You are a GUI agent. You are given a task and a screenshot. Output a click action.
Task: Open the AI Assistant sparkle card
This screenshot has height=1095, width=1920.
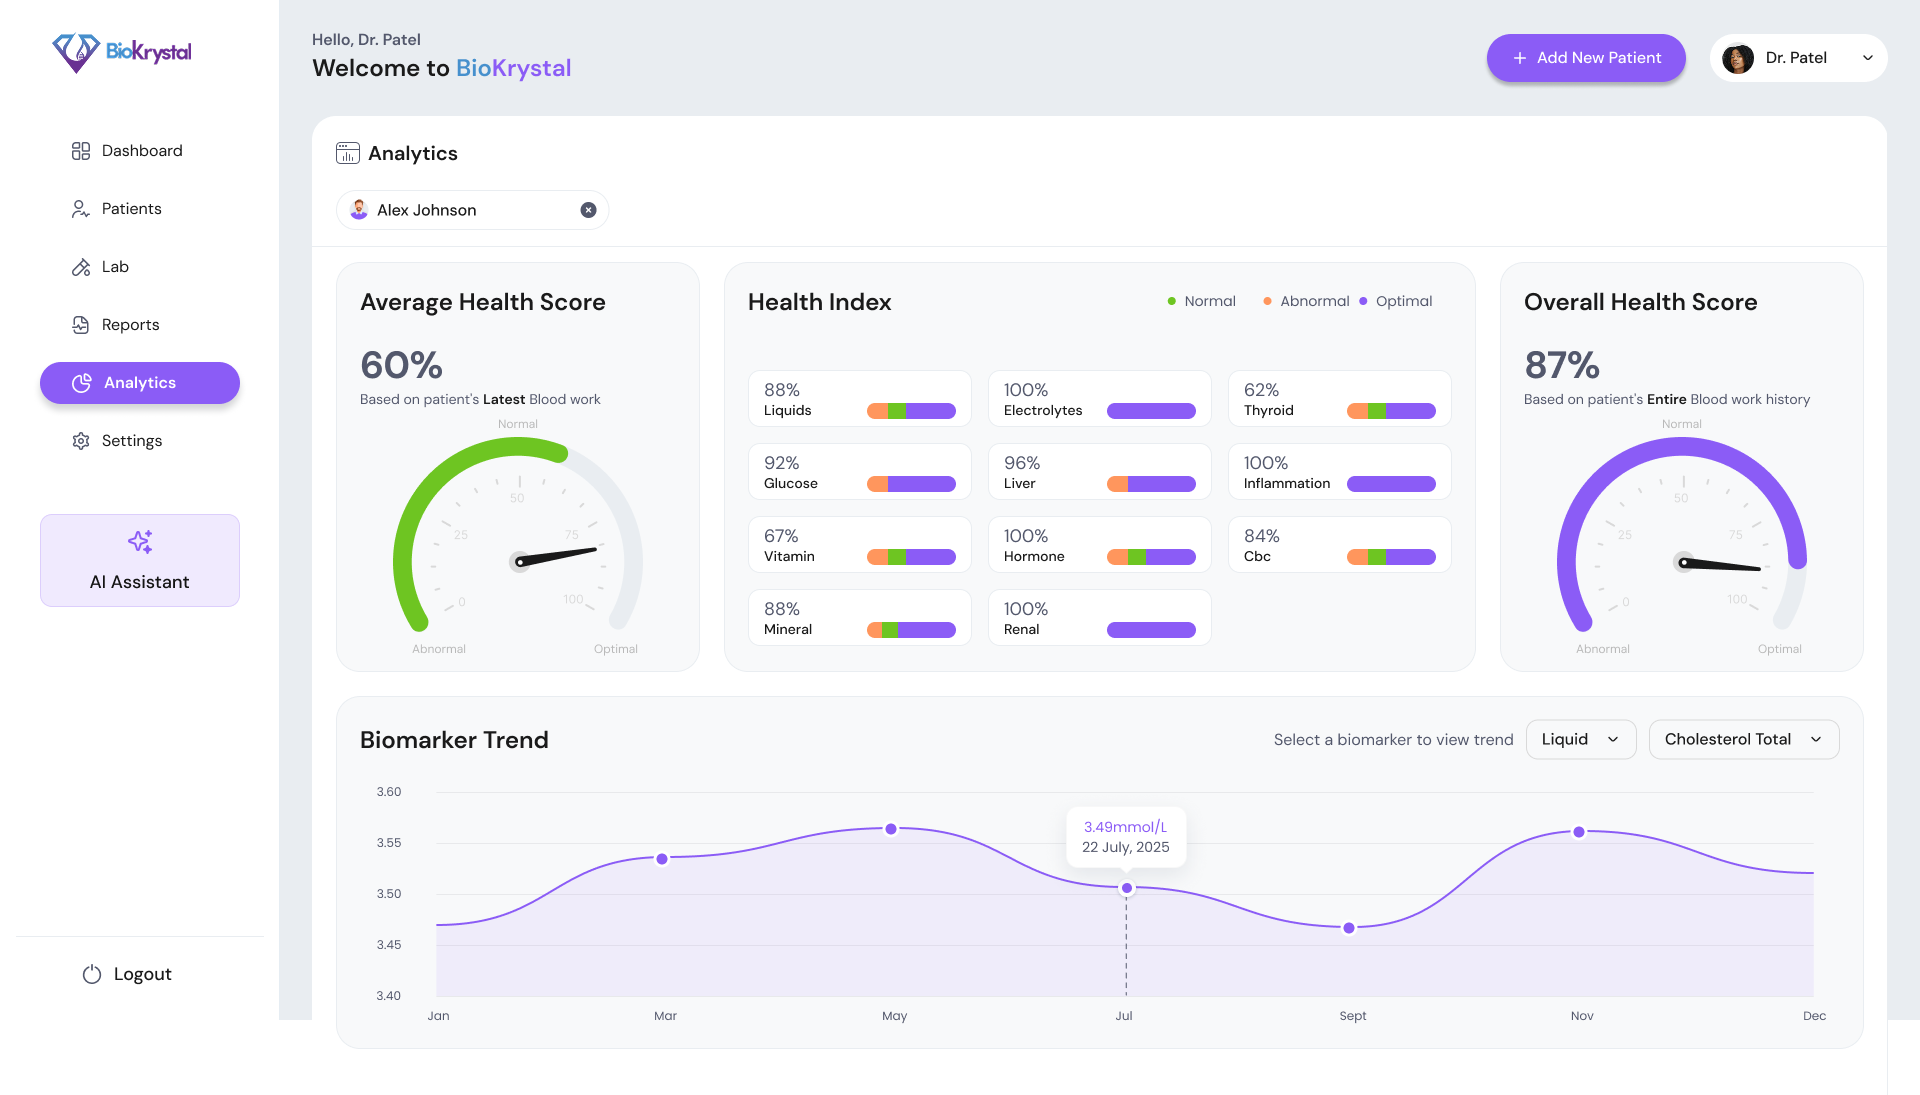[140, 560]
